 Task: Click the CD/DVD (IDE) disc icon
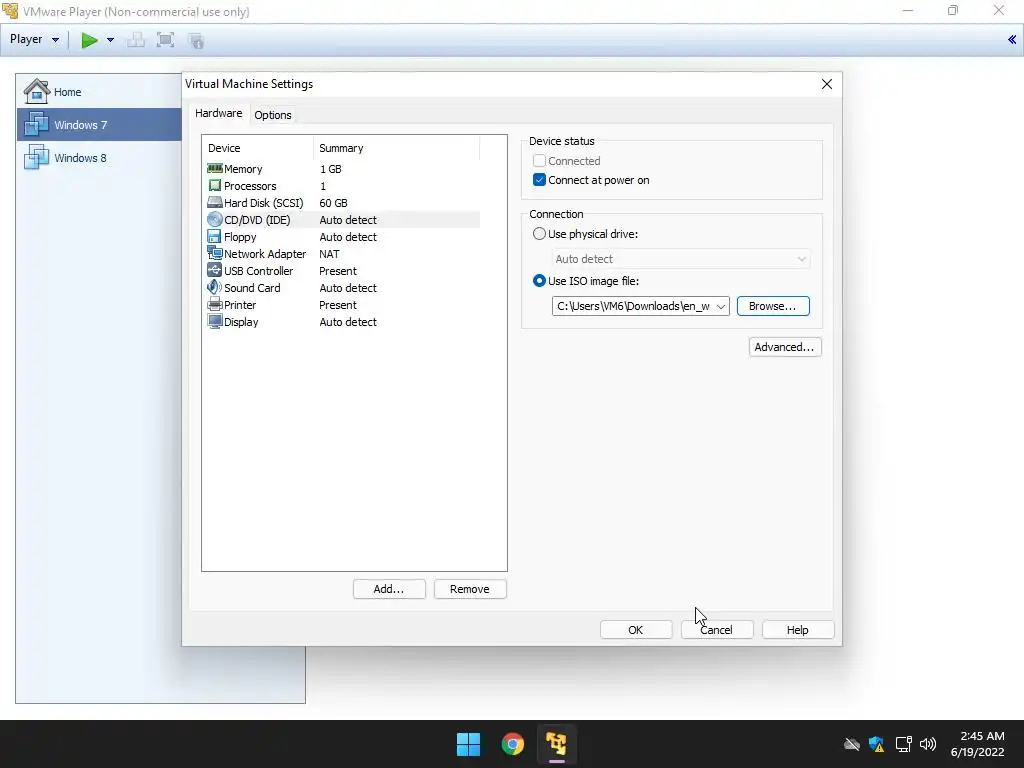(214, 219)
